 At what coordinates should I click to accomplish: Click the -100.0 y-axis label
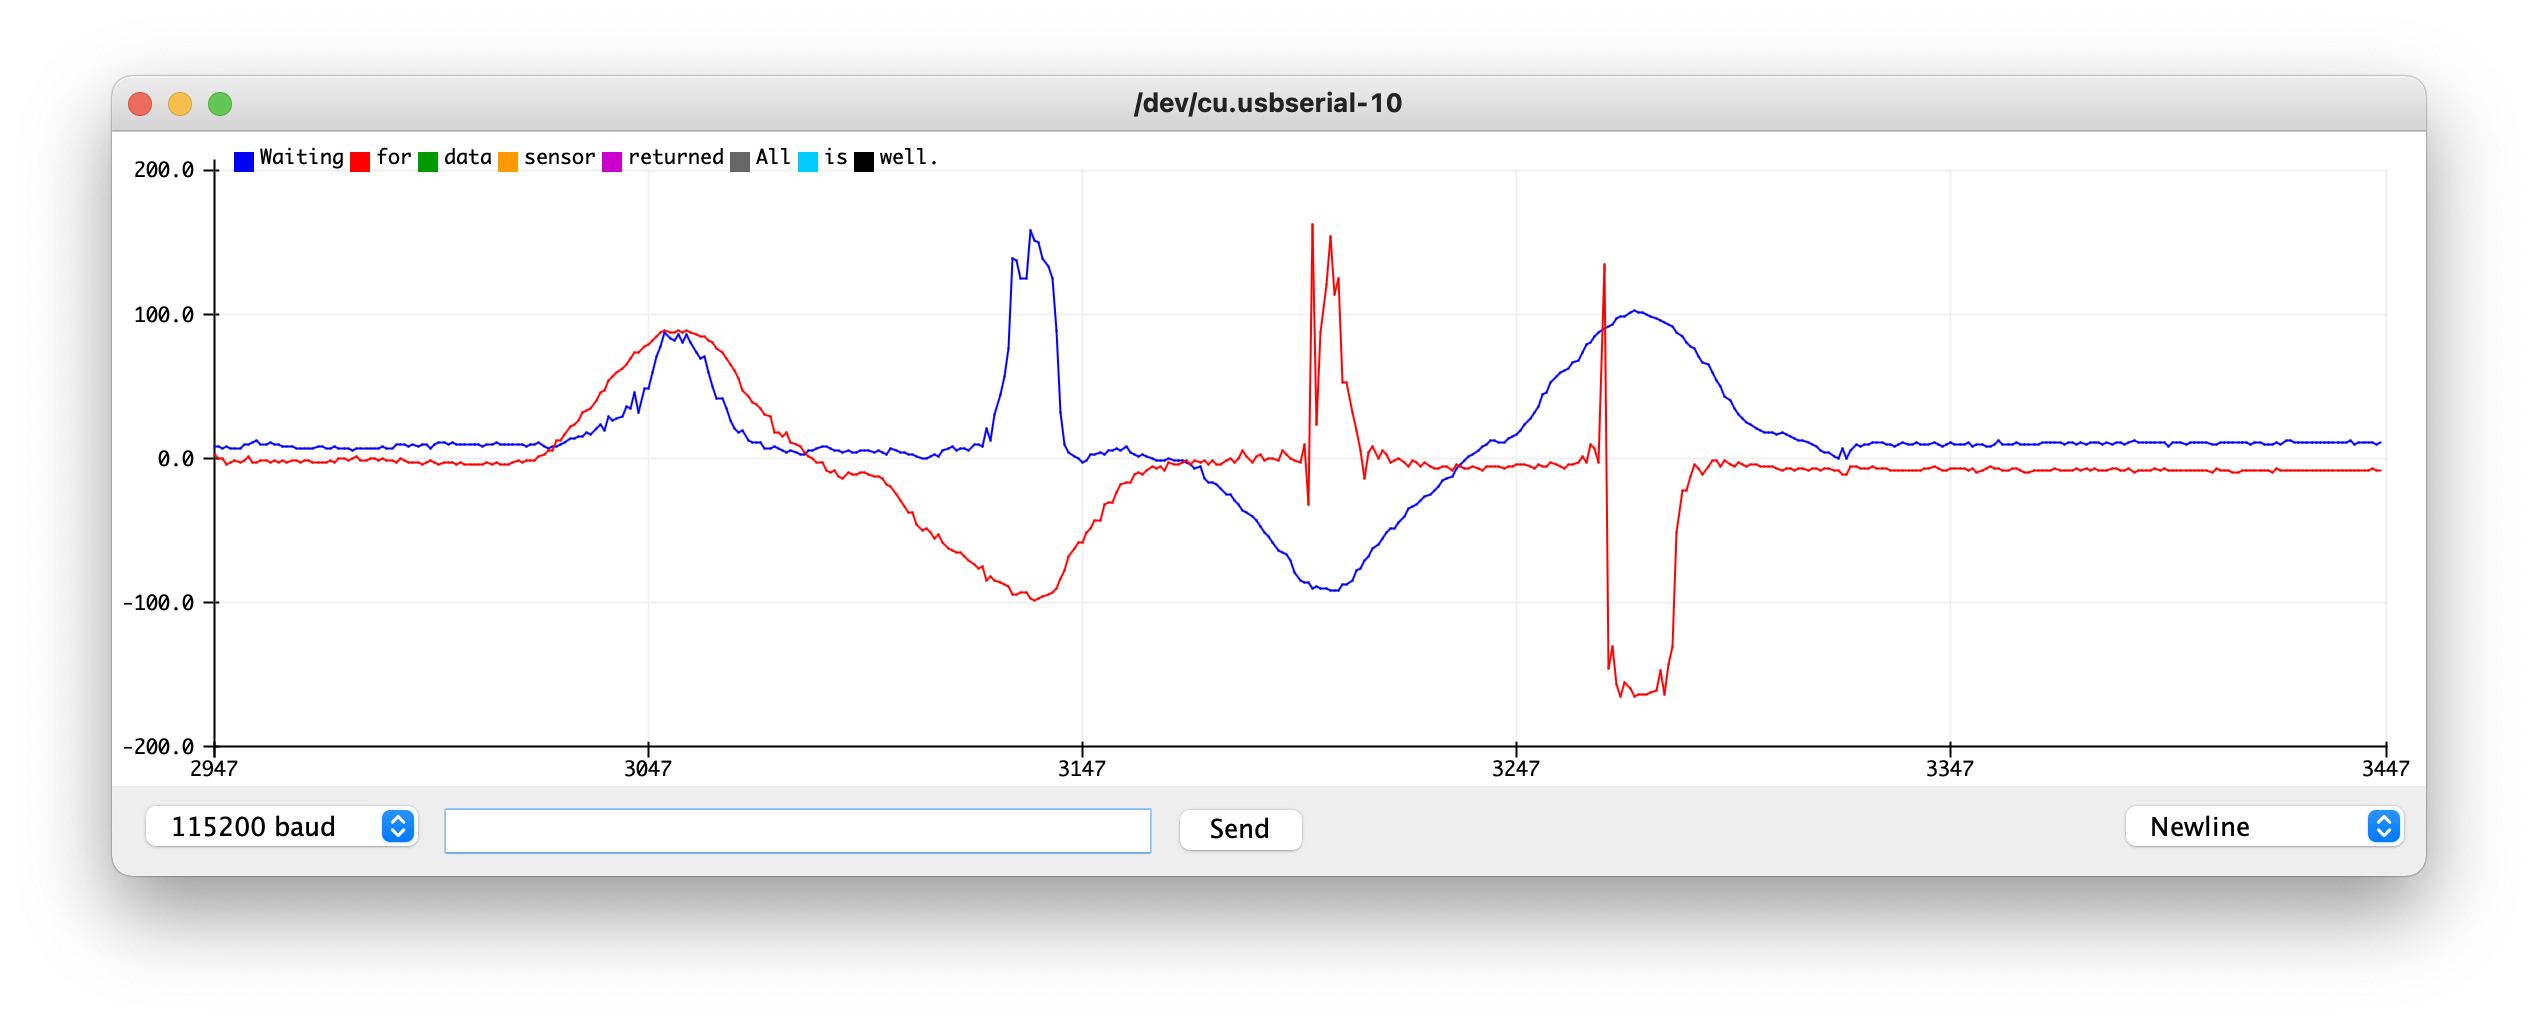tap(158, 603)
